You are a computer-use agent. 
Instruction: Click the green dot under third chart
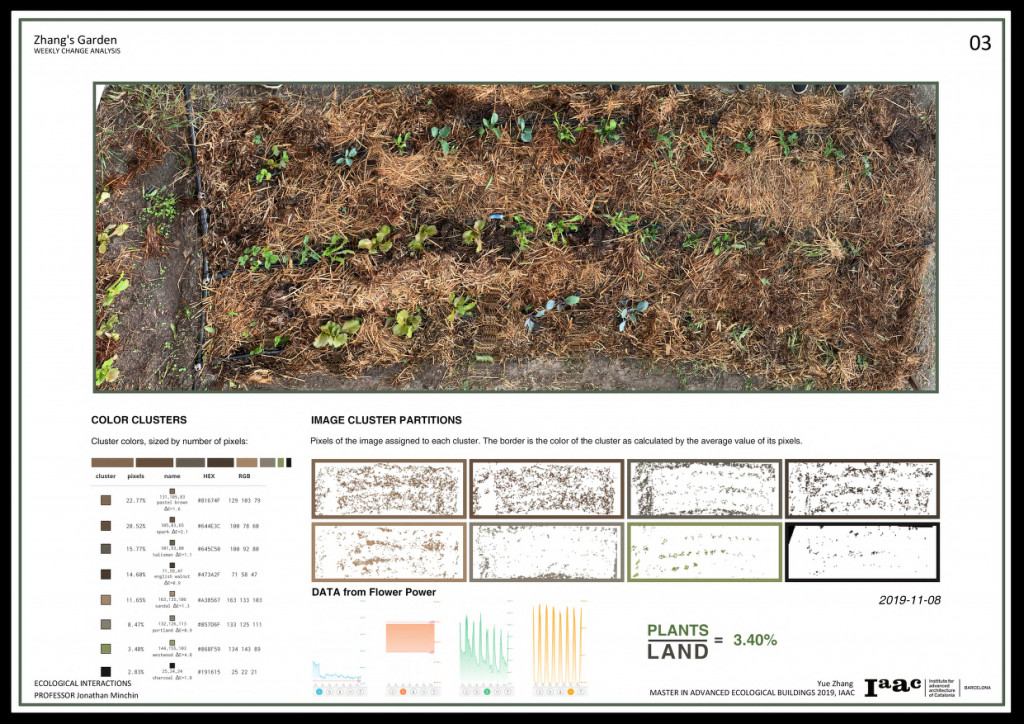coord(486,691)
